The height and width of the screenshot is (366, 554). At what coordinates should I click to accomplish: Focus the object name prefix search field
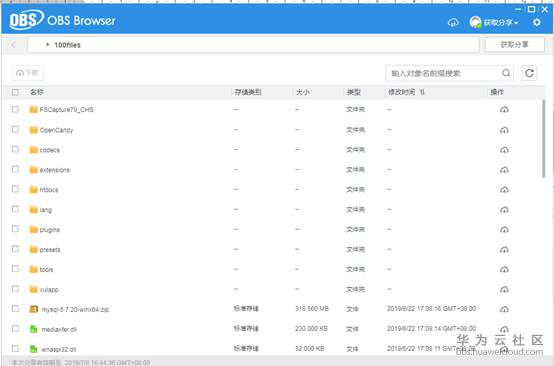click(449, 73)
